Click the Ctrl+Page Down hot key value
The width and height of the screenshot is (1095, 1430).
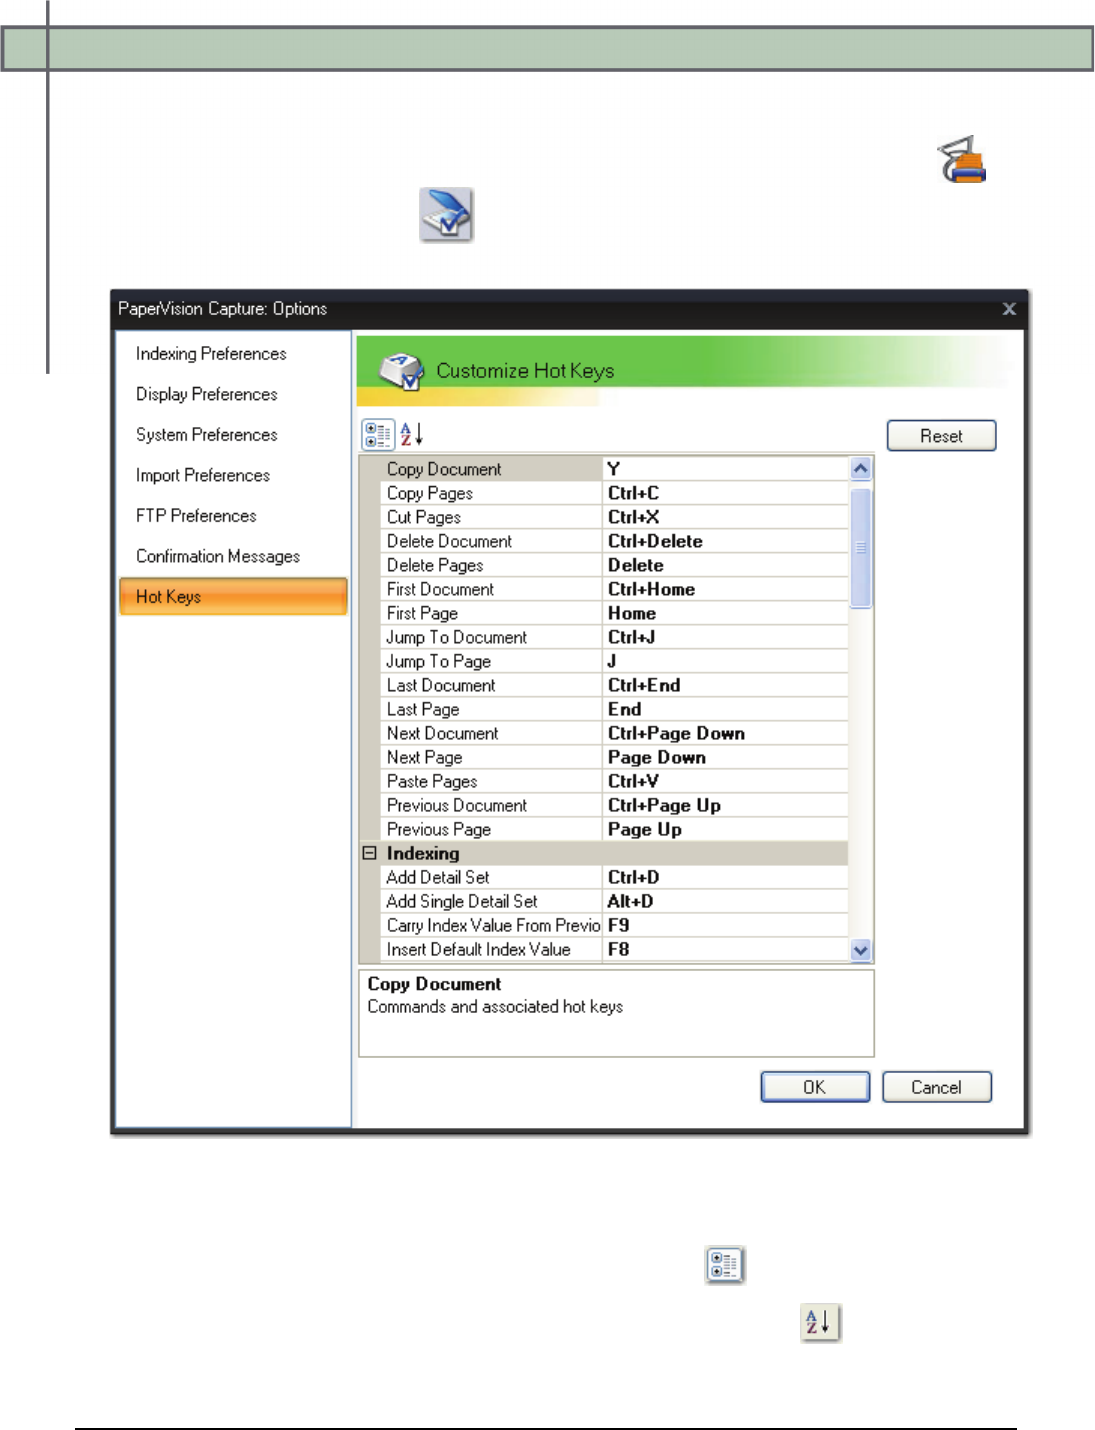(726, 733)
